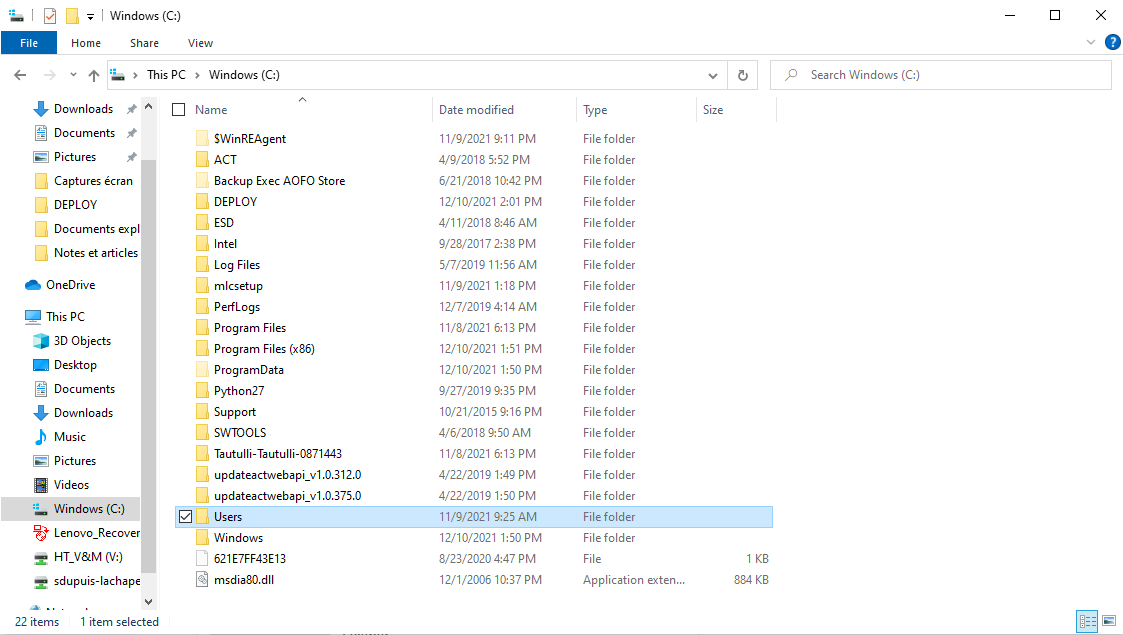Viewport: 1123px width, 635px height.
Task: Click the navigation pane scrollbar down arrow
Action: pos(149,602)
